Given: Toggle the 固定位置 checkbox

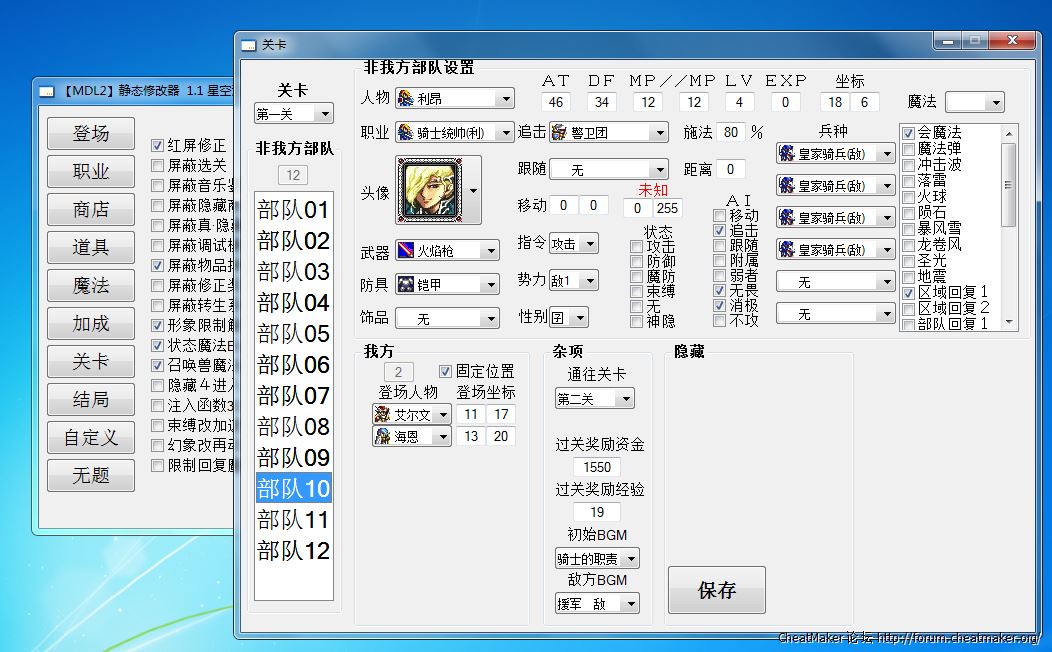Looking at the screenshot, I should pyautogui.click(x=446, y=371).
